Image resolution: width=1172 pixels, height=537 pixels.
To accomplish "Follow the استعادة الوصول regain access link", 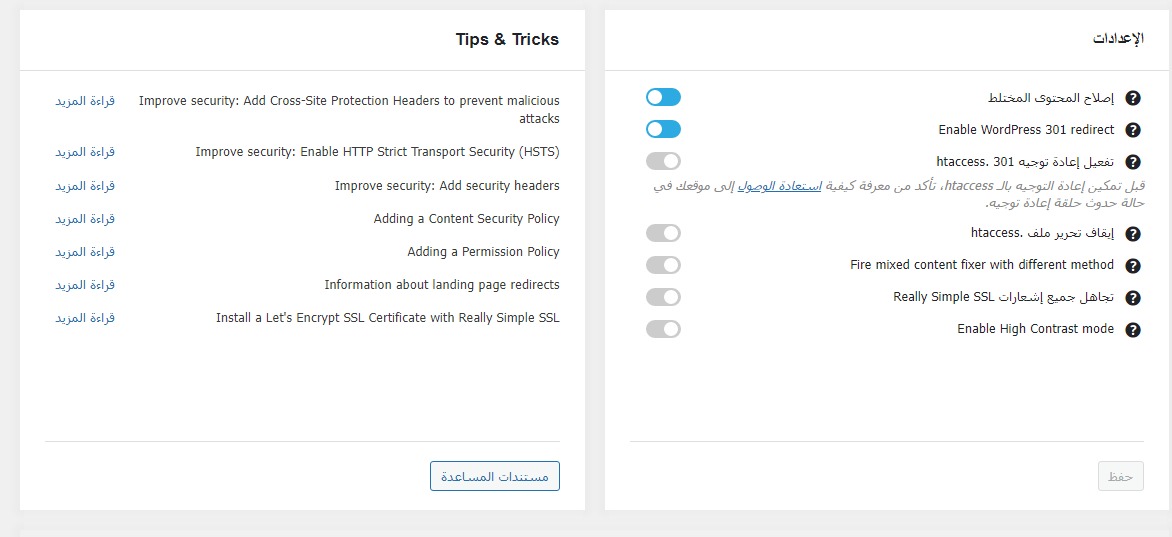I will coord(779,186).
